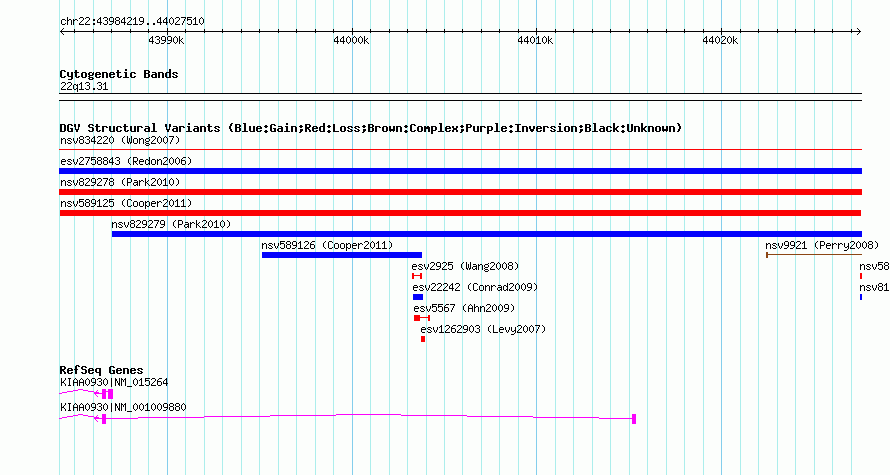Click the left arrowhead of the ruler
The image size is (890, 475).
point(62,32)
